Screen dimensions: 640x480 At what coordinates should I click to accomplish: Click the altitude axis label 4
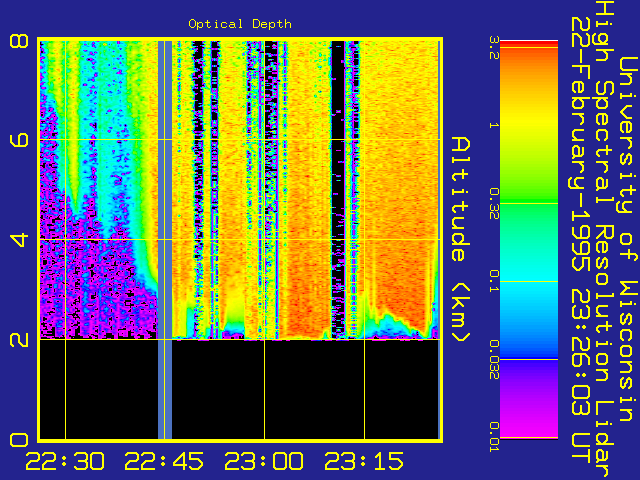point(19,240)
